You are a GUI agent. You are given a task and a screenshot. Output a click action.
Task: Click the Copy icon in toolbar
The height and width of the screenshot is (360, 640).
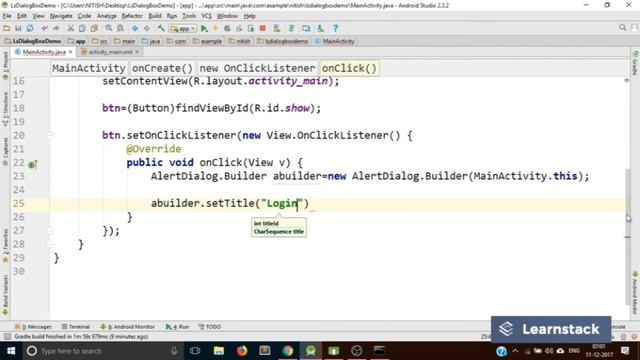tap(82, 28)
